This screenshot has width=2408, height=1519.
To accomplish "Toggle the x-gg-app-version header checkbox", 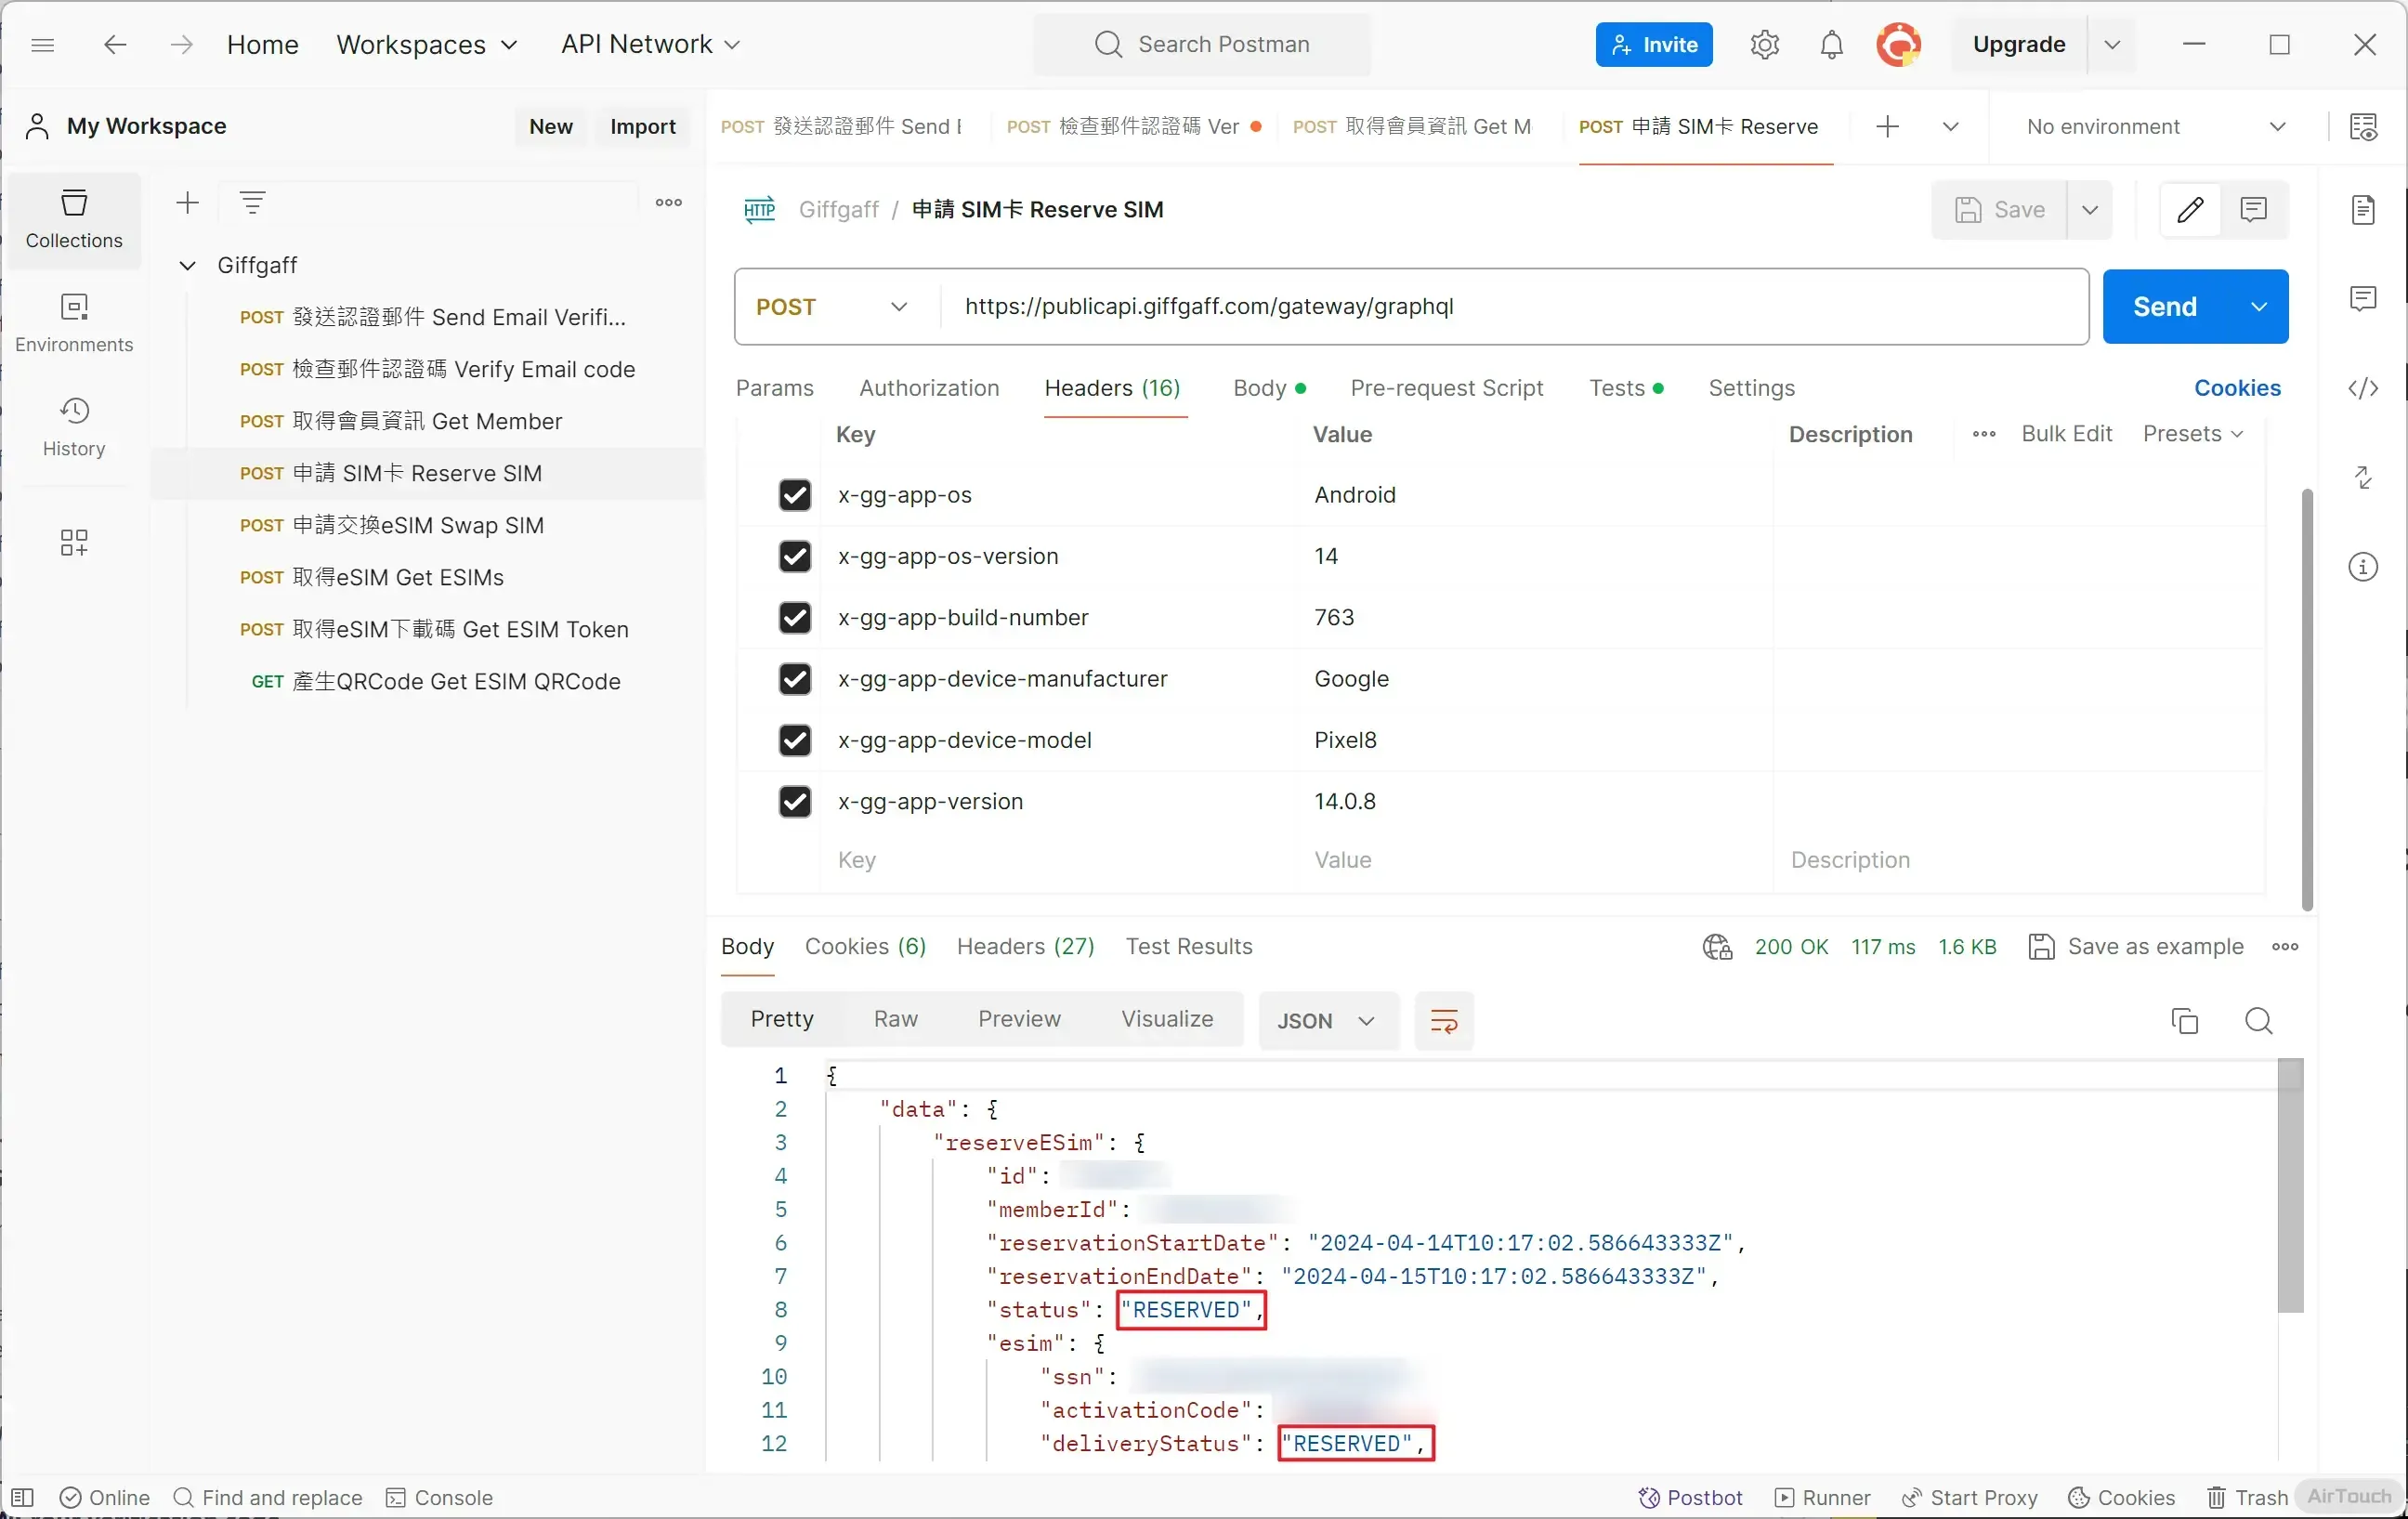I will pos(794,801).
